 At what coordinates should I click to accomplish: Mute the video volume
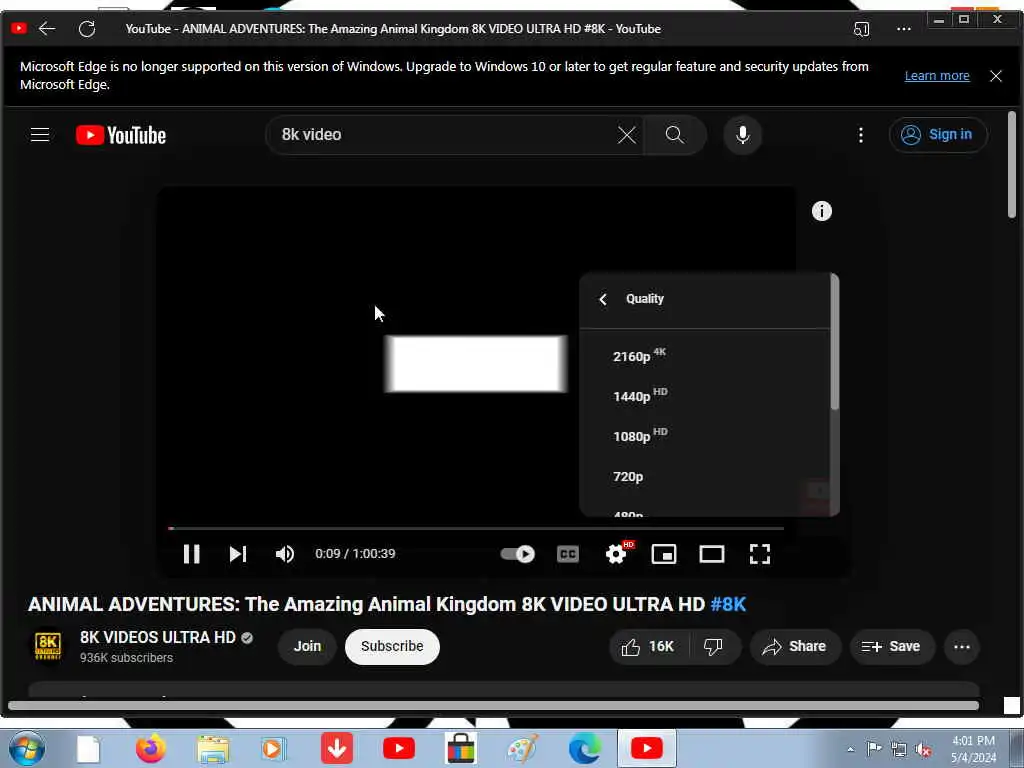click(285, 554)
